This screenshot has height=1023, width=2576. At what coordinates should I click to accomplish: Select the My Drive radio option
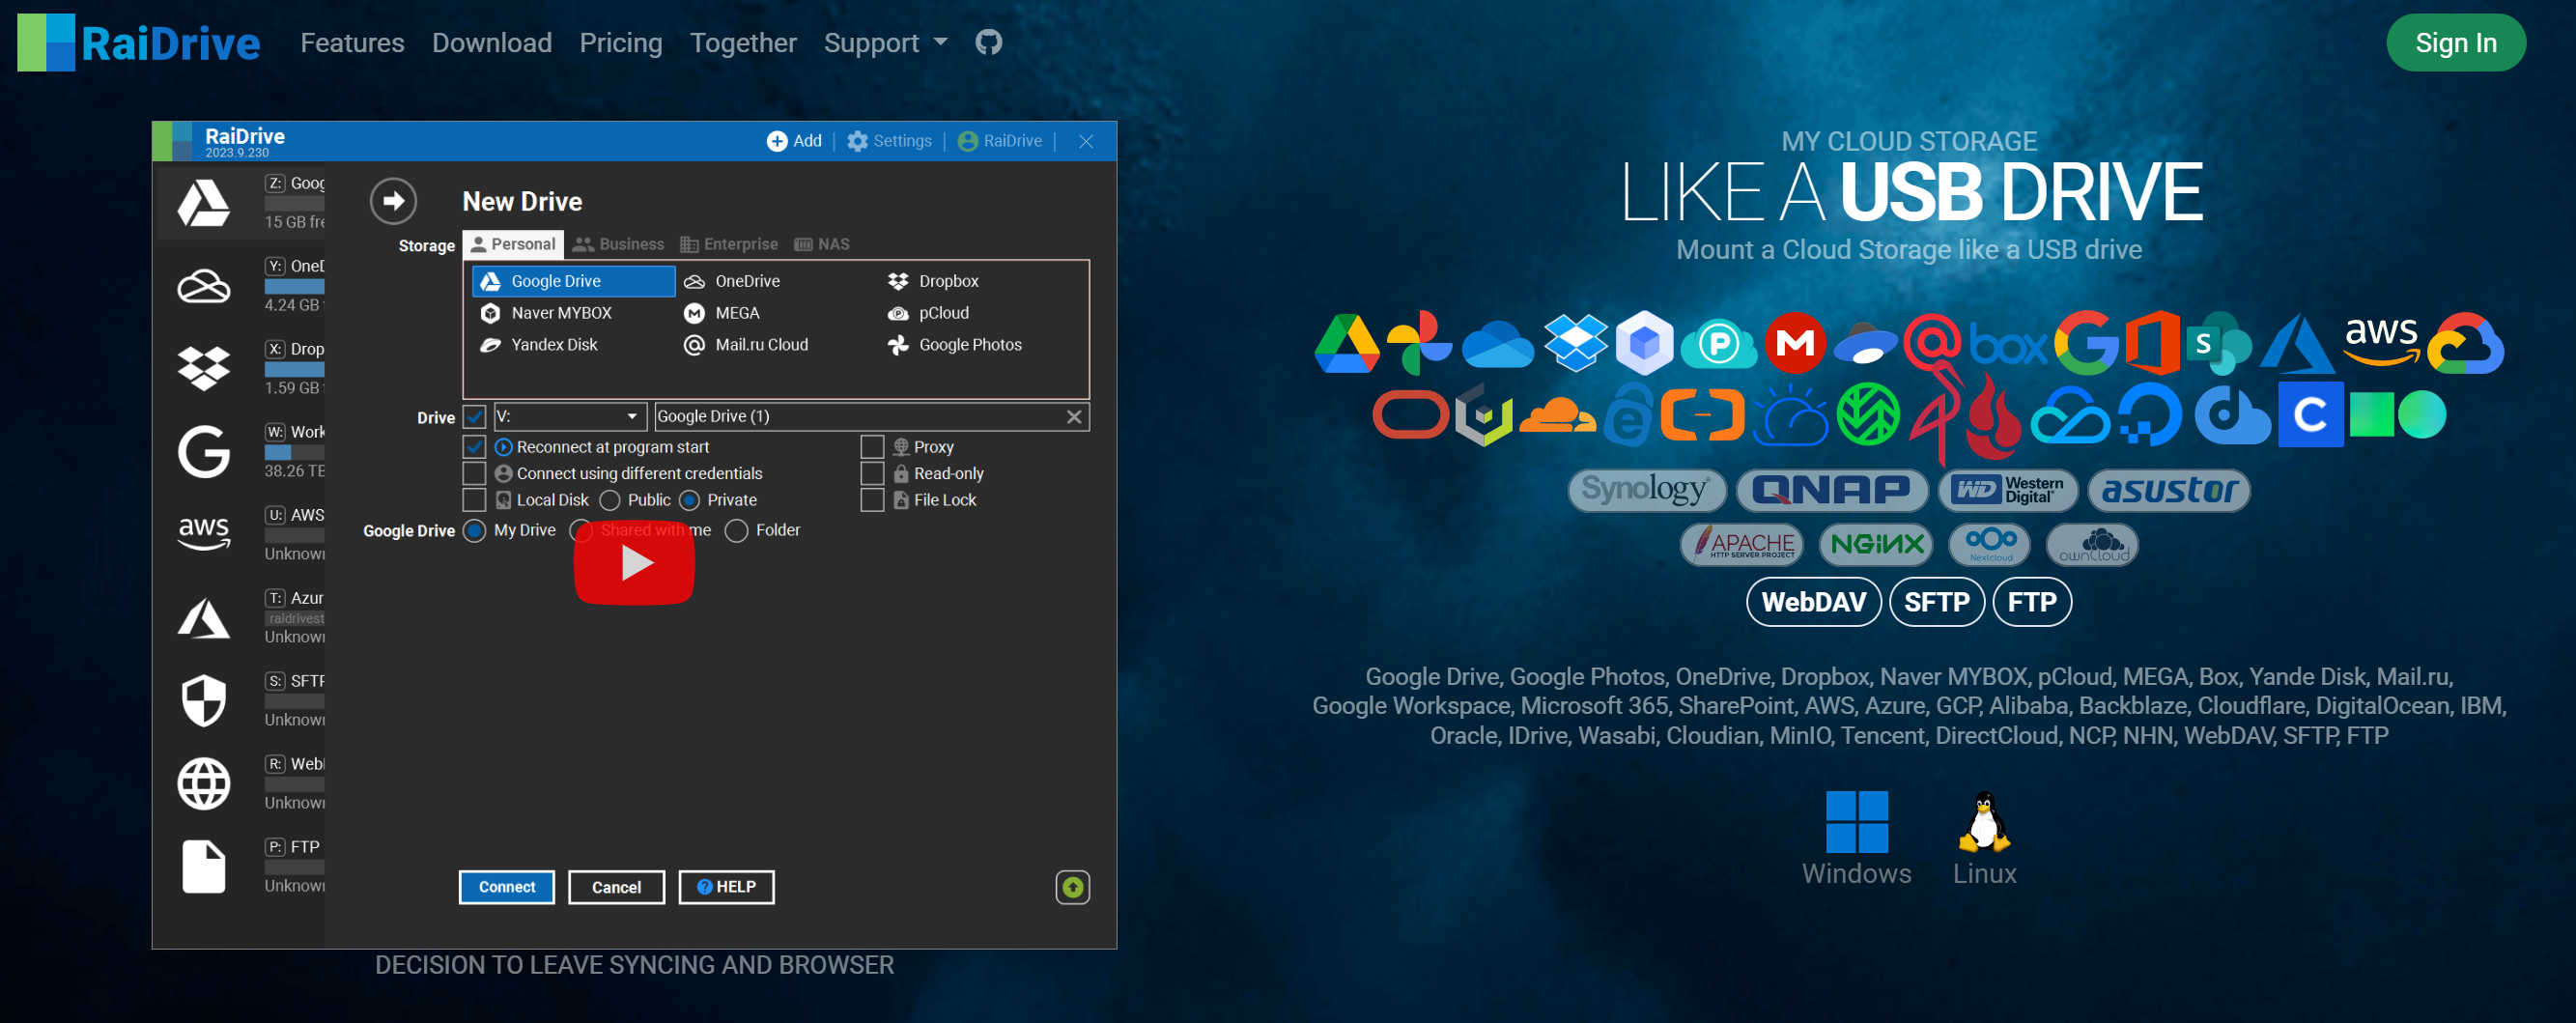click(x=476, y=530)
